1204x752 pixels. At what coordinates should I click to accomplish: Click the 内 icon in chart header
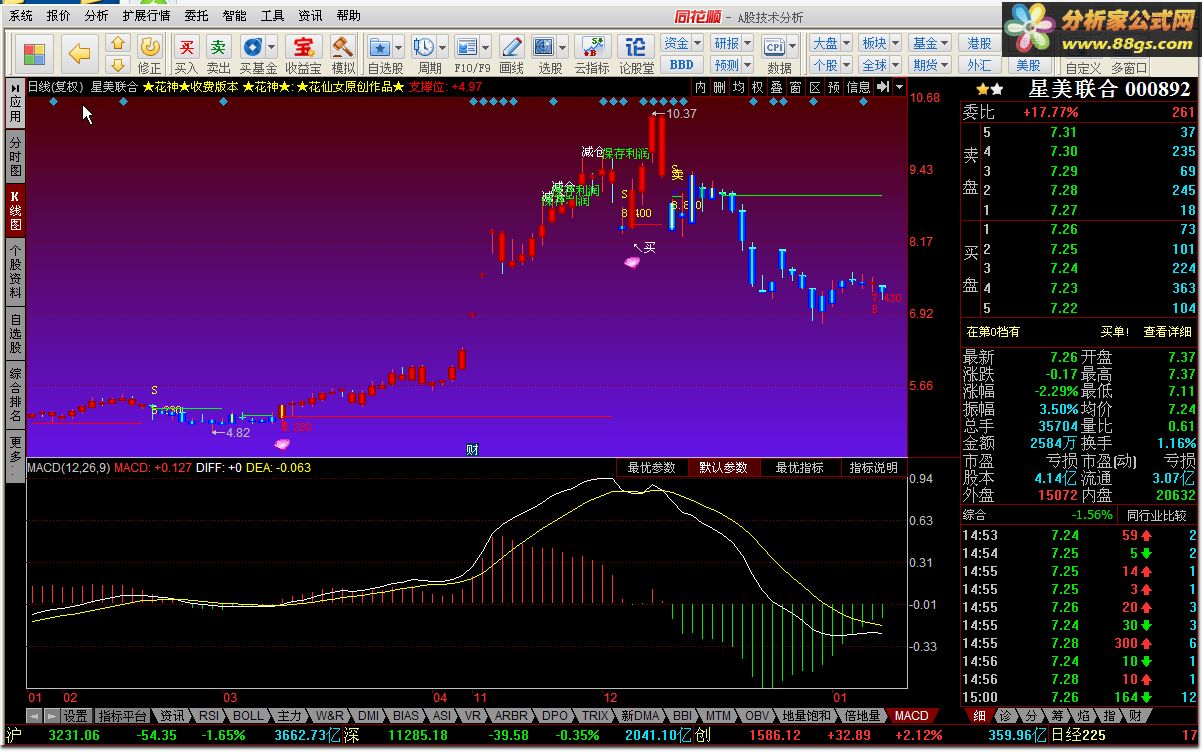click(x=701, y=87)
